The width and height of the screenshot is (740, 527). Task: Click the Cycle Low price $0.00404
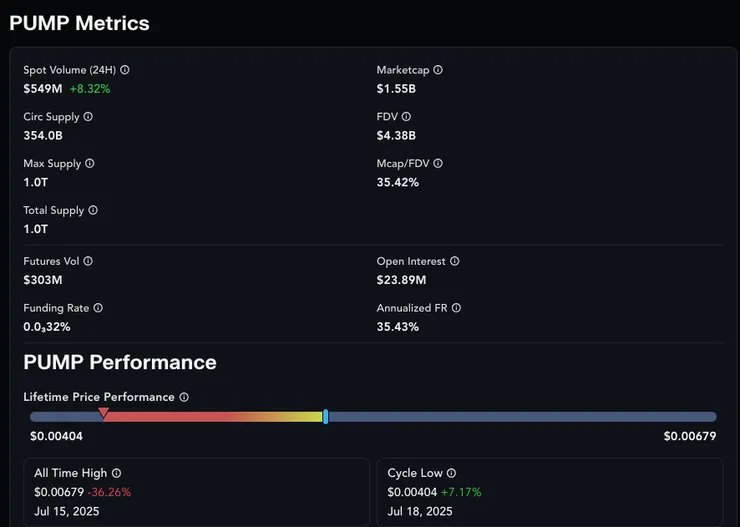(x=412, y=492)
